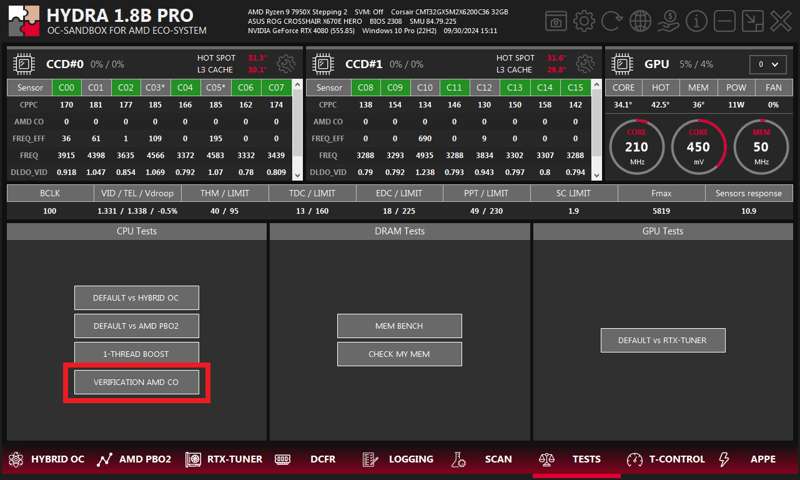Switch to compact mode with arrow icon
The image size is (800, 480).
pos(753,21)
